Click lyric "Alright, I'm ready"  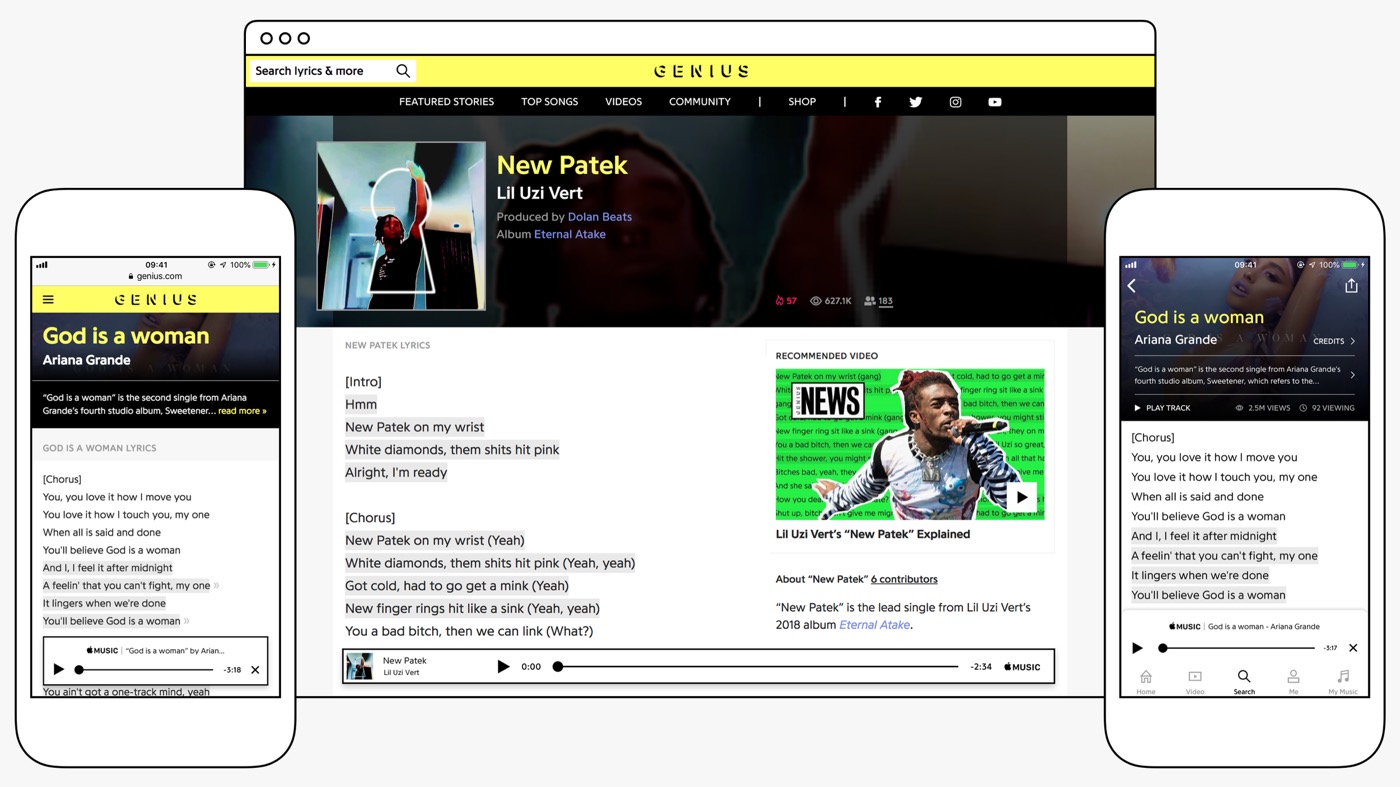pos(396,473)
